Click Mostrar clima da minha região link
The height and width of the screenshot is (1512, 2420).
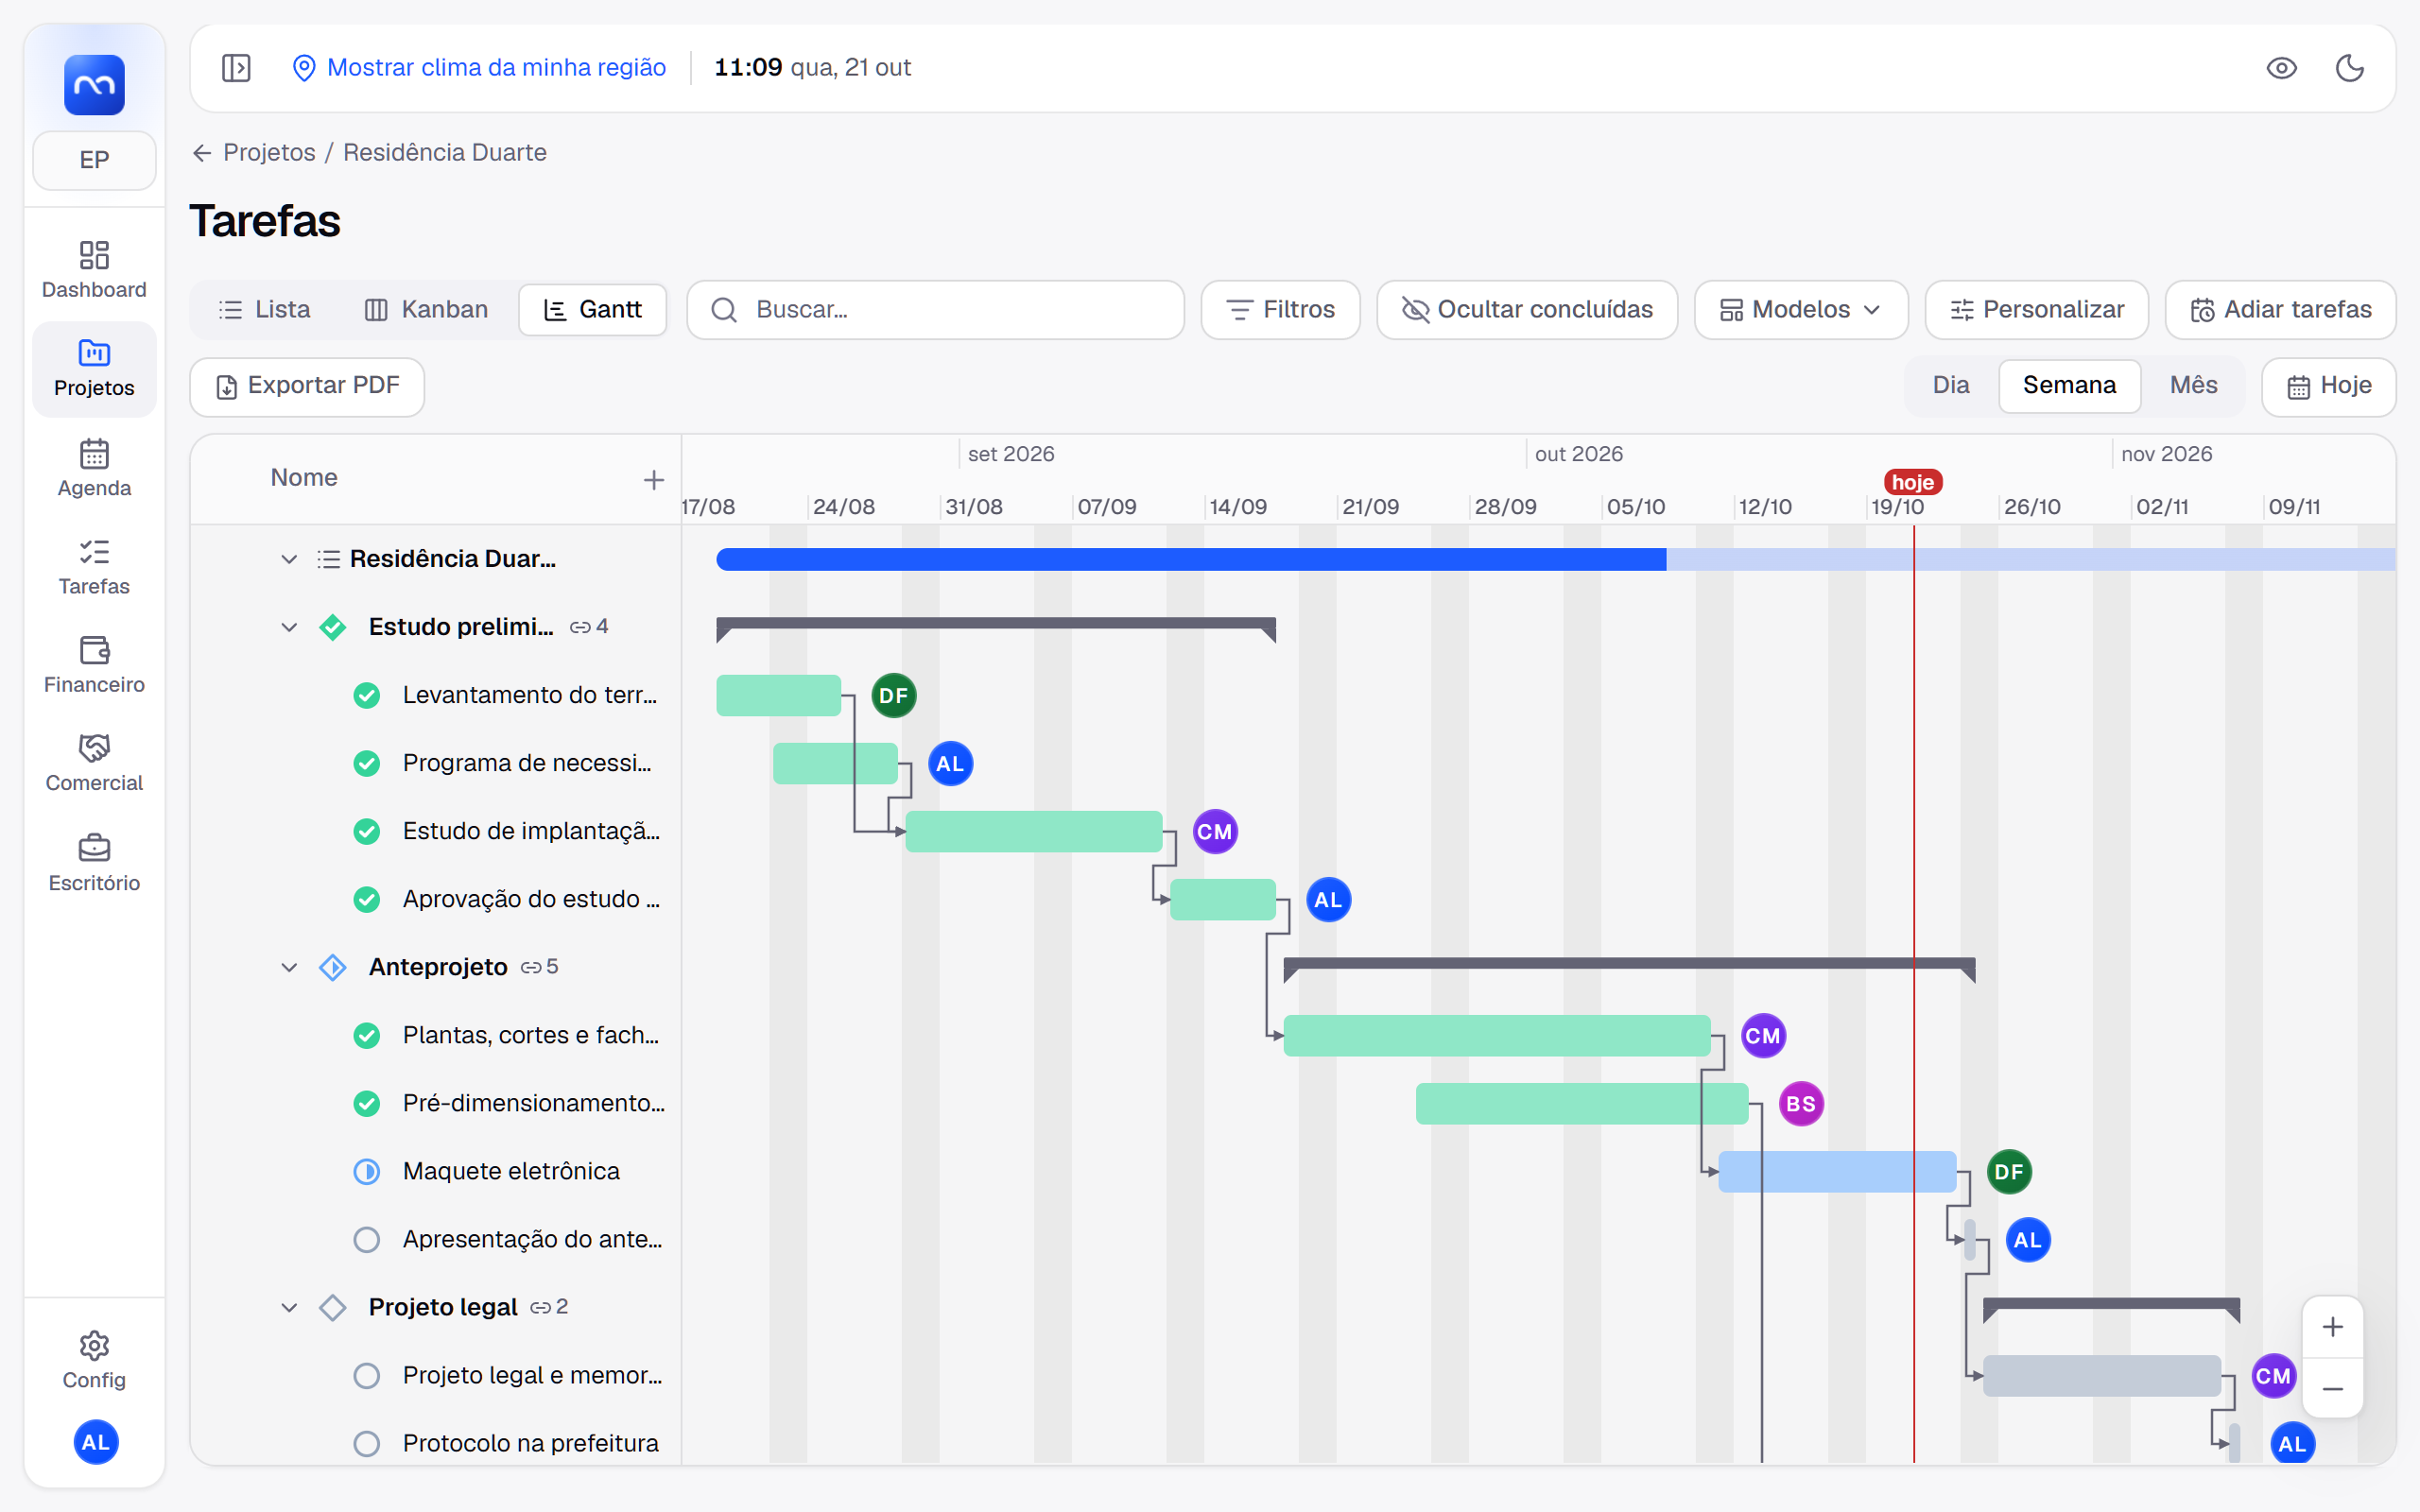(x=479, y=68)
